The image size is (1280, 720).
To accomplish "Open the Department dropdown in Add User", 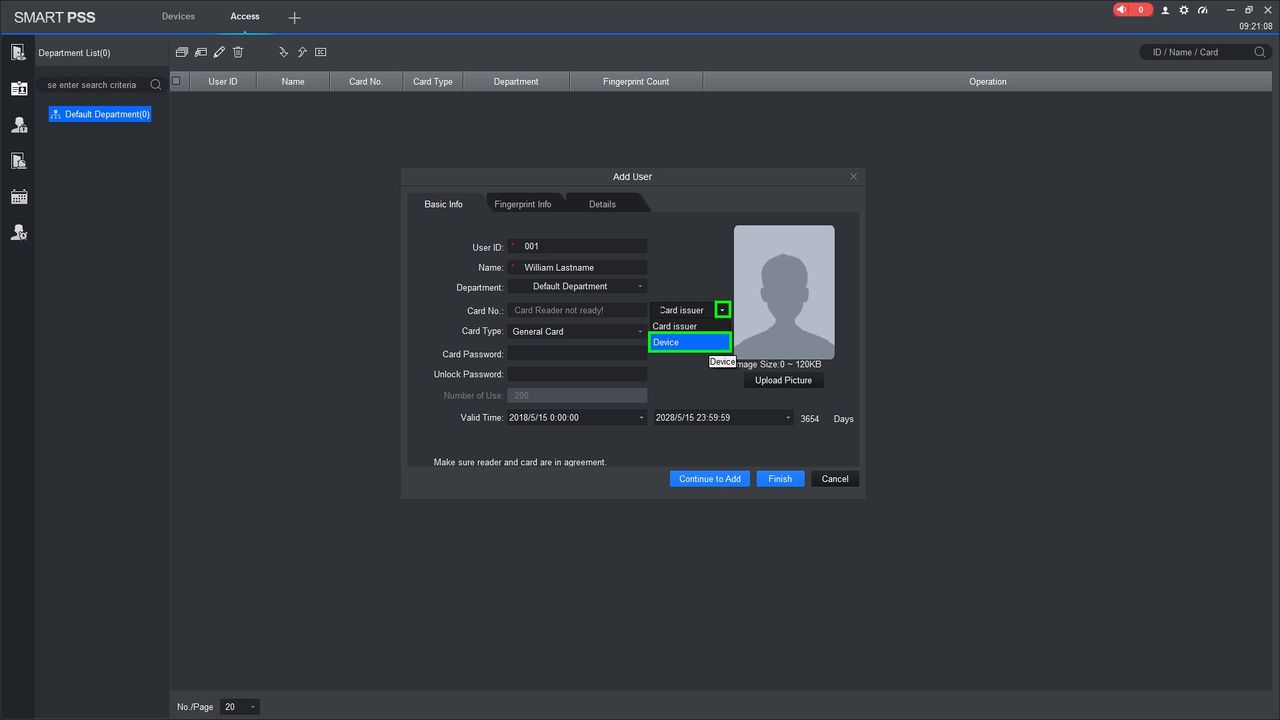I will [x=577, y=287].
